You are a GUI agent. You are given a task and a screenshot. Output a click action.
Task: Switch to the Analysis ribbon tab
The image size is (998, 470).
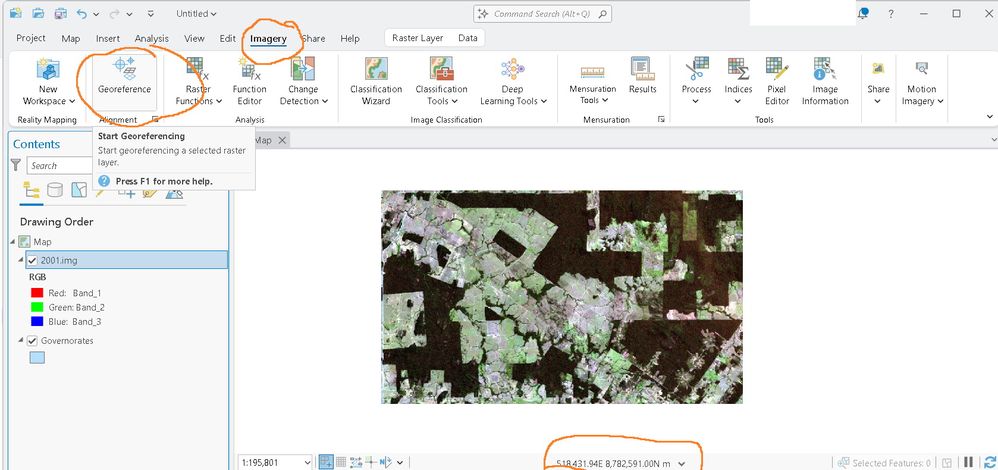(151, 38)
